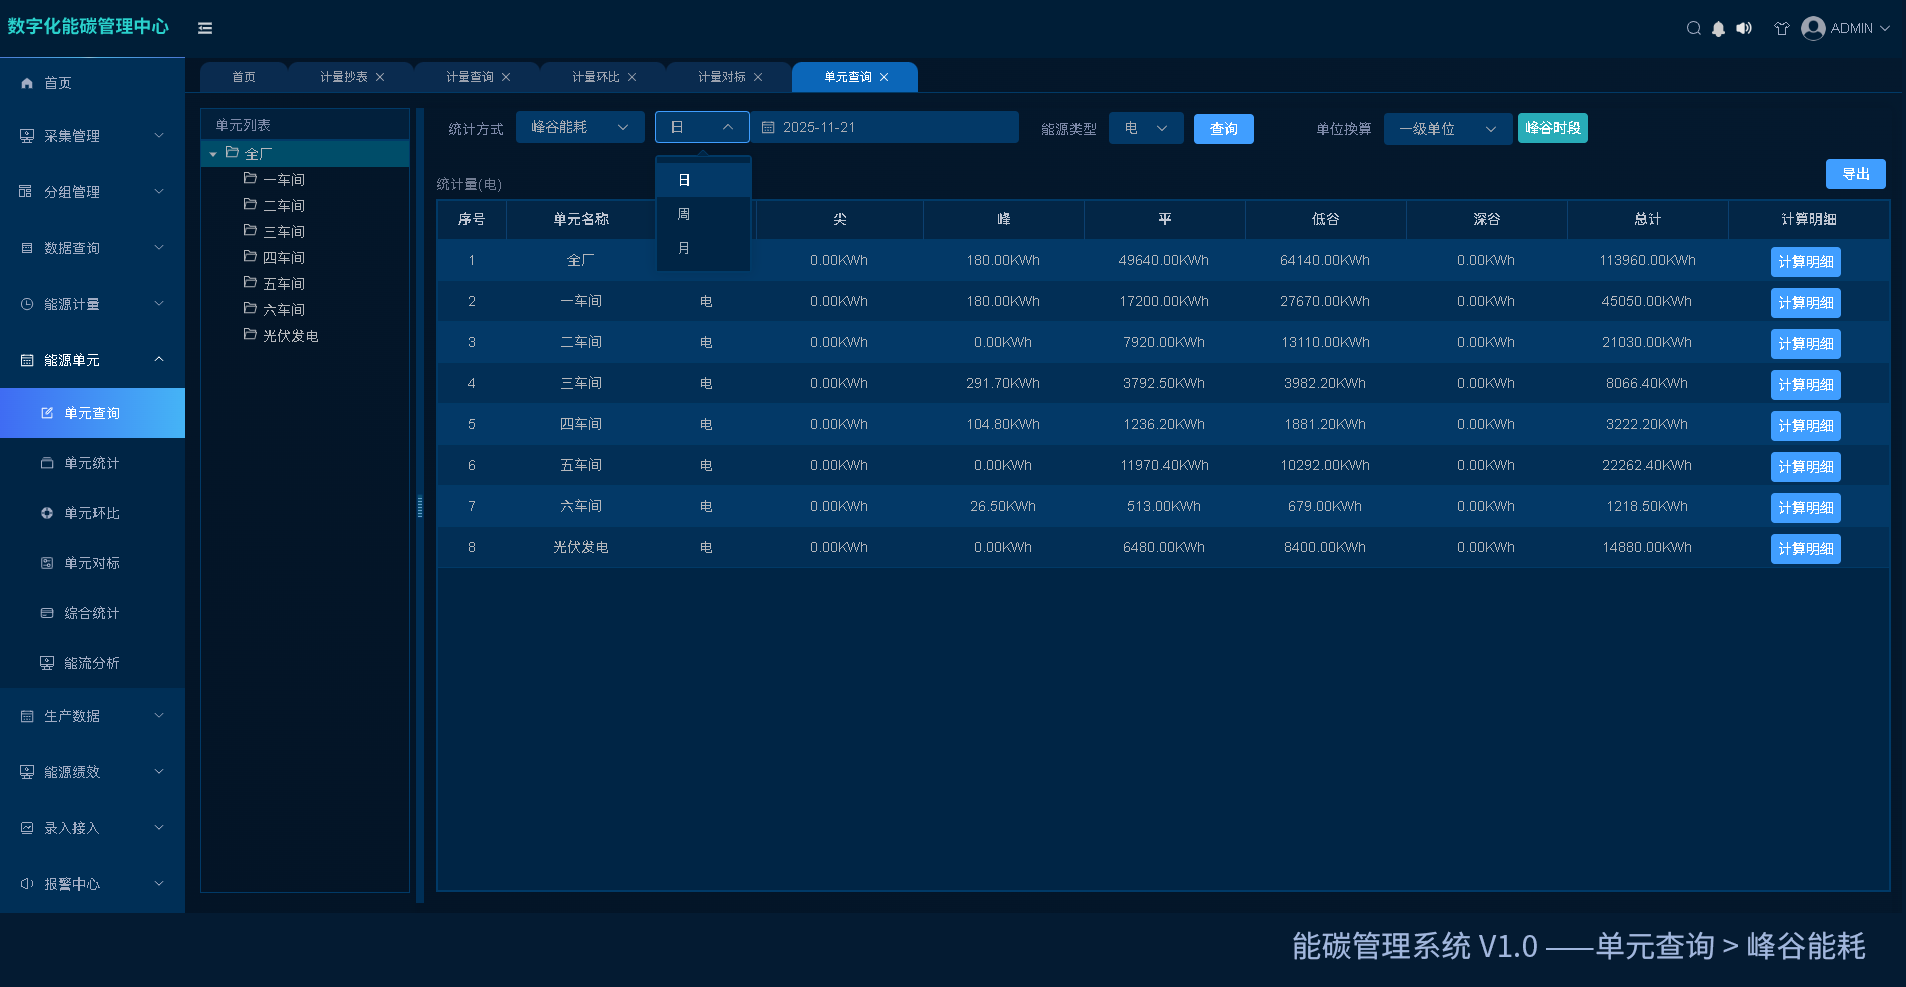Close the 计量对标 tab
Image resolution: width=1906 pixels, height=987 pixels.
click(x=758, y=77)
